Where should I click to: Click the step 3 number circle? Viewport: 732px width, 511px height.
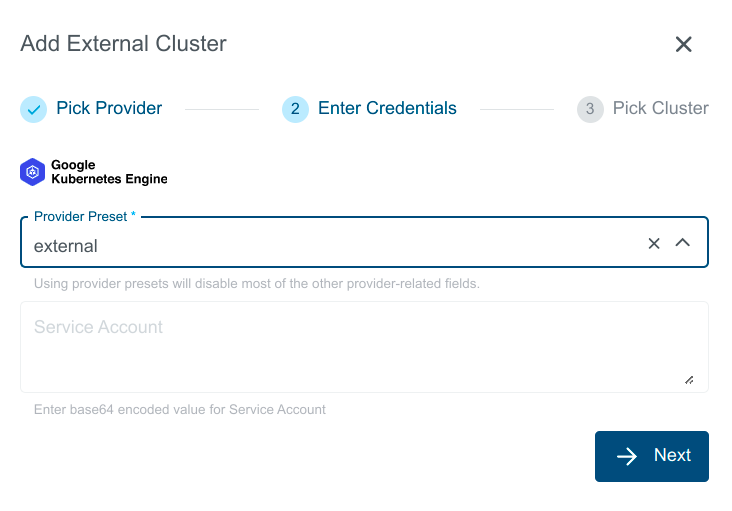[590, 109]
